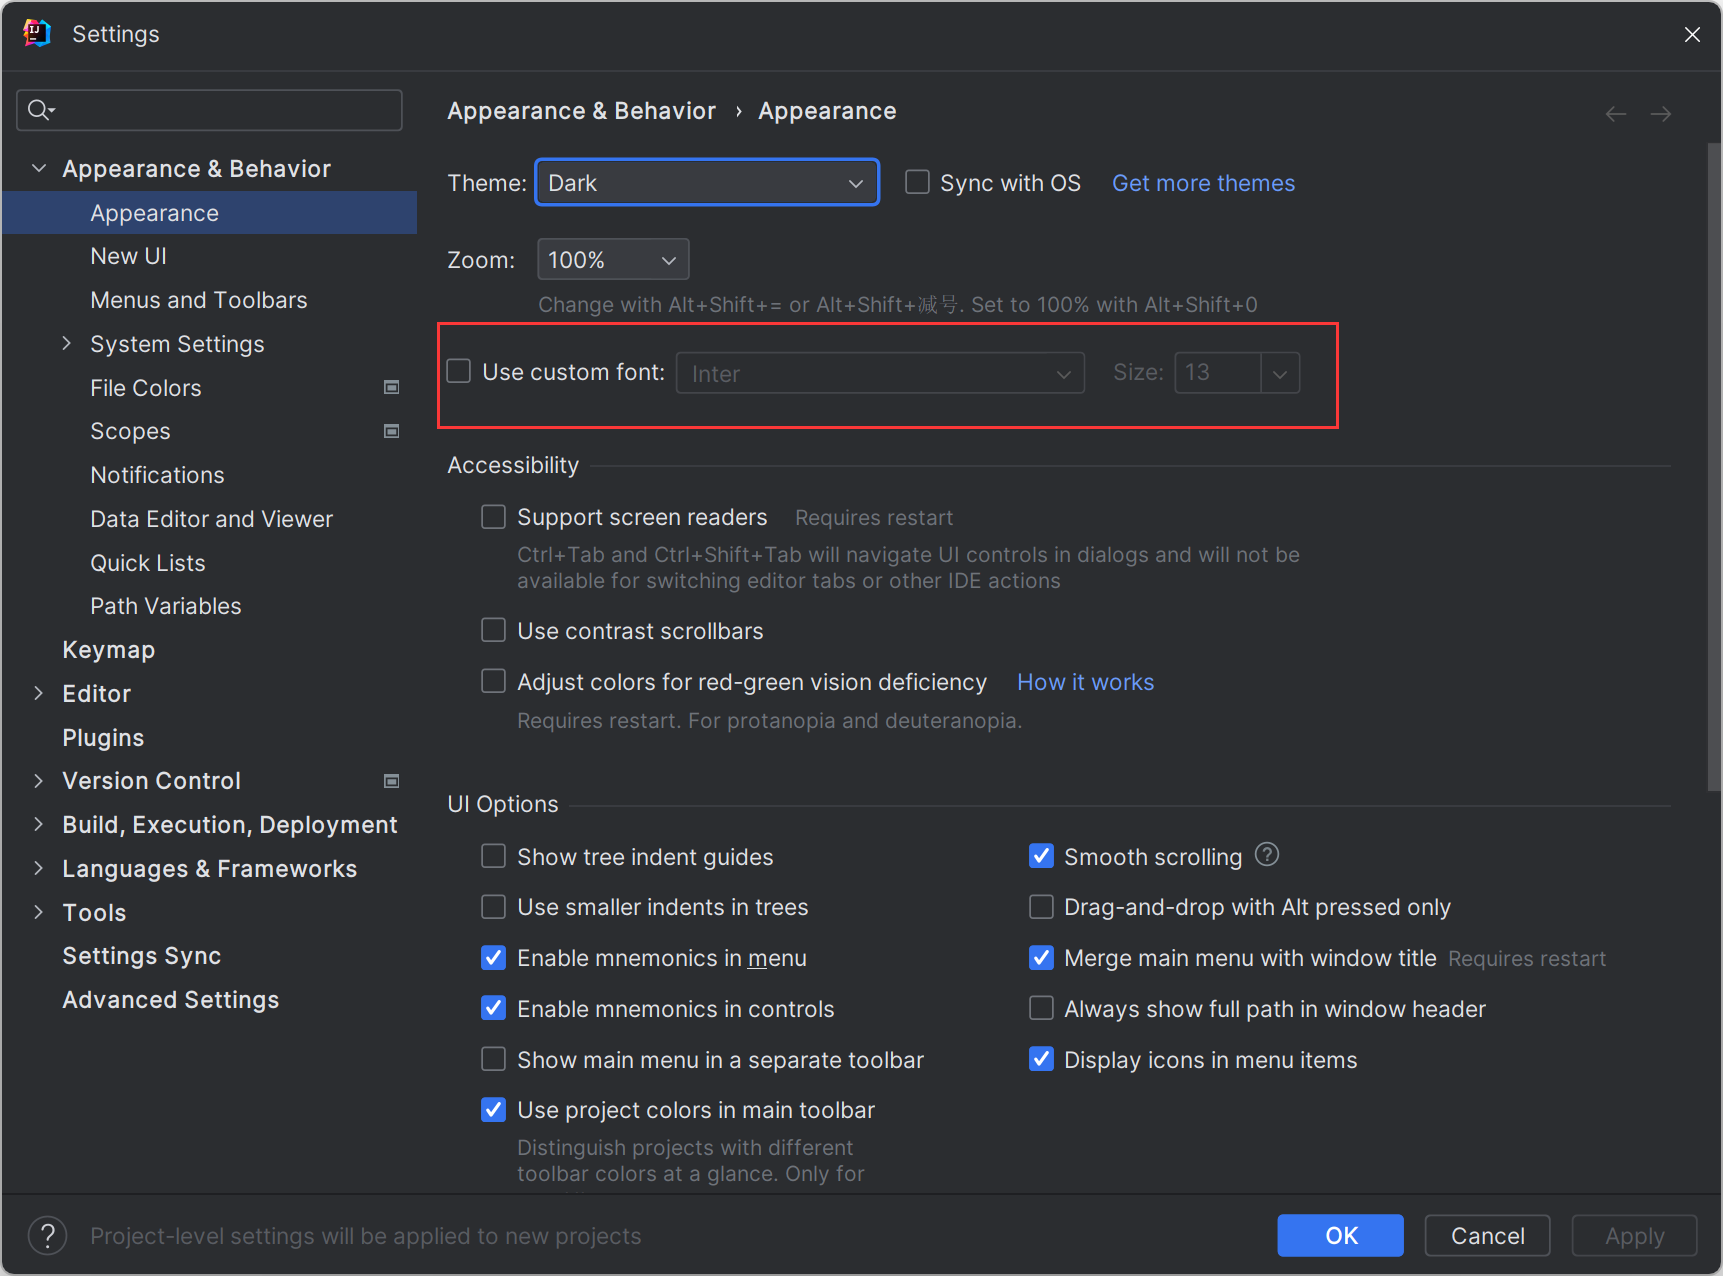1723x1276 pixels.
Task: Enable Show tree indent guides
Action: coord(493,856)
